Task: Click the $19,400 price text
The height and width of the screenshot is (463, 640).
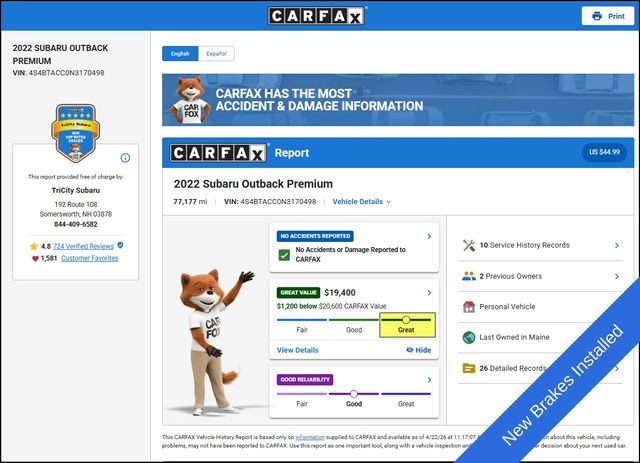Action: point(340,292)
